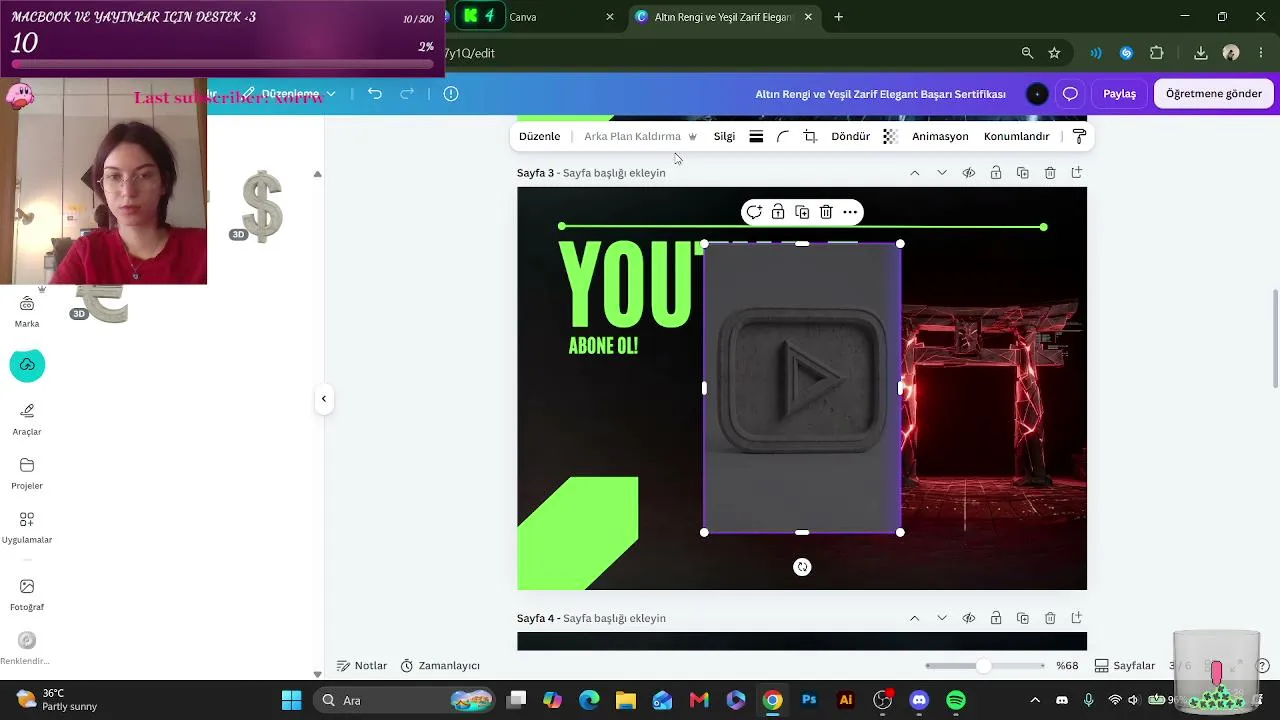Click the Öğretmene gönder button
Screen dimensions: 1280x720
1214,93
